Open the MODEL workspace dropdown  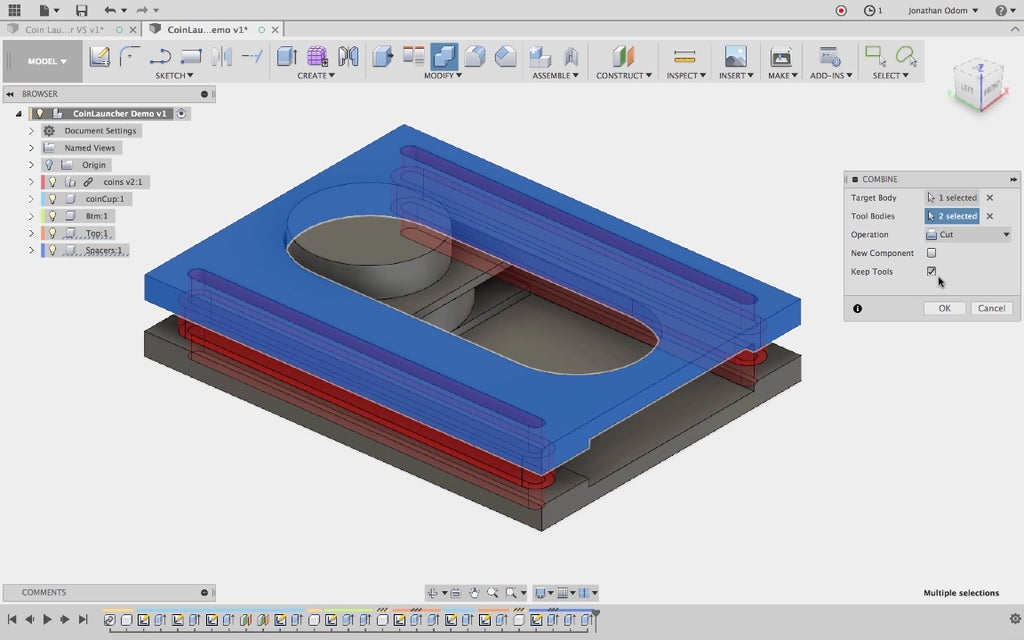(47, 61)
